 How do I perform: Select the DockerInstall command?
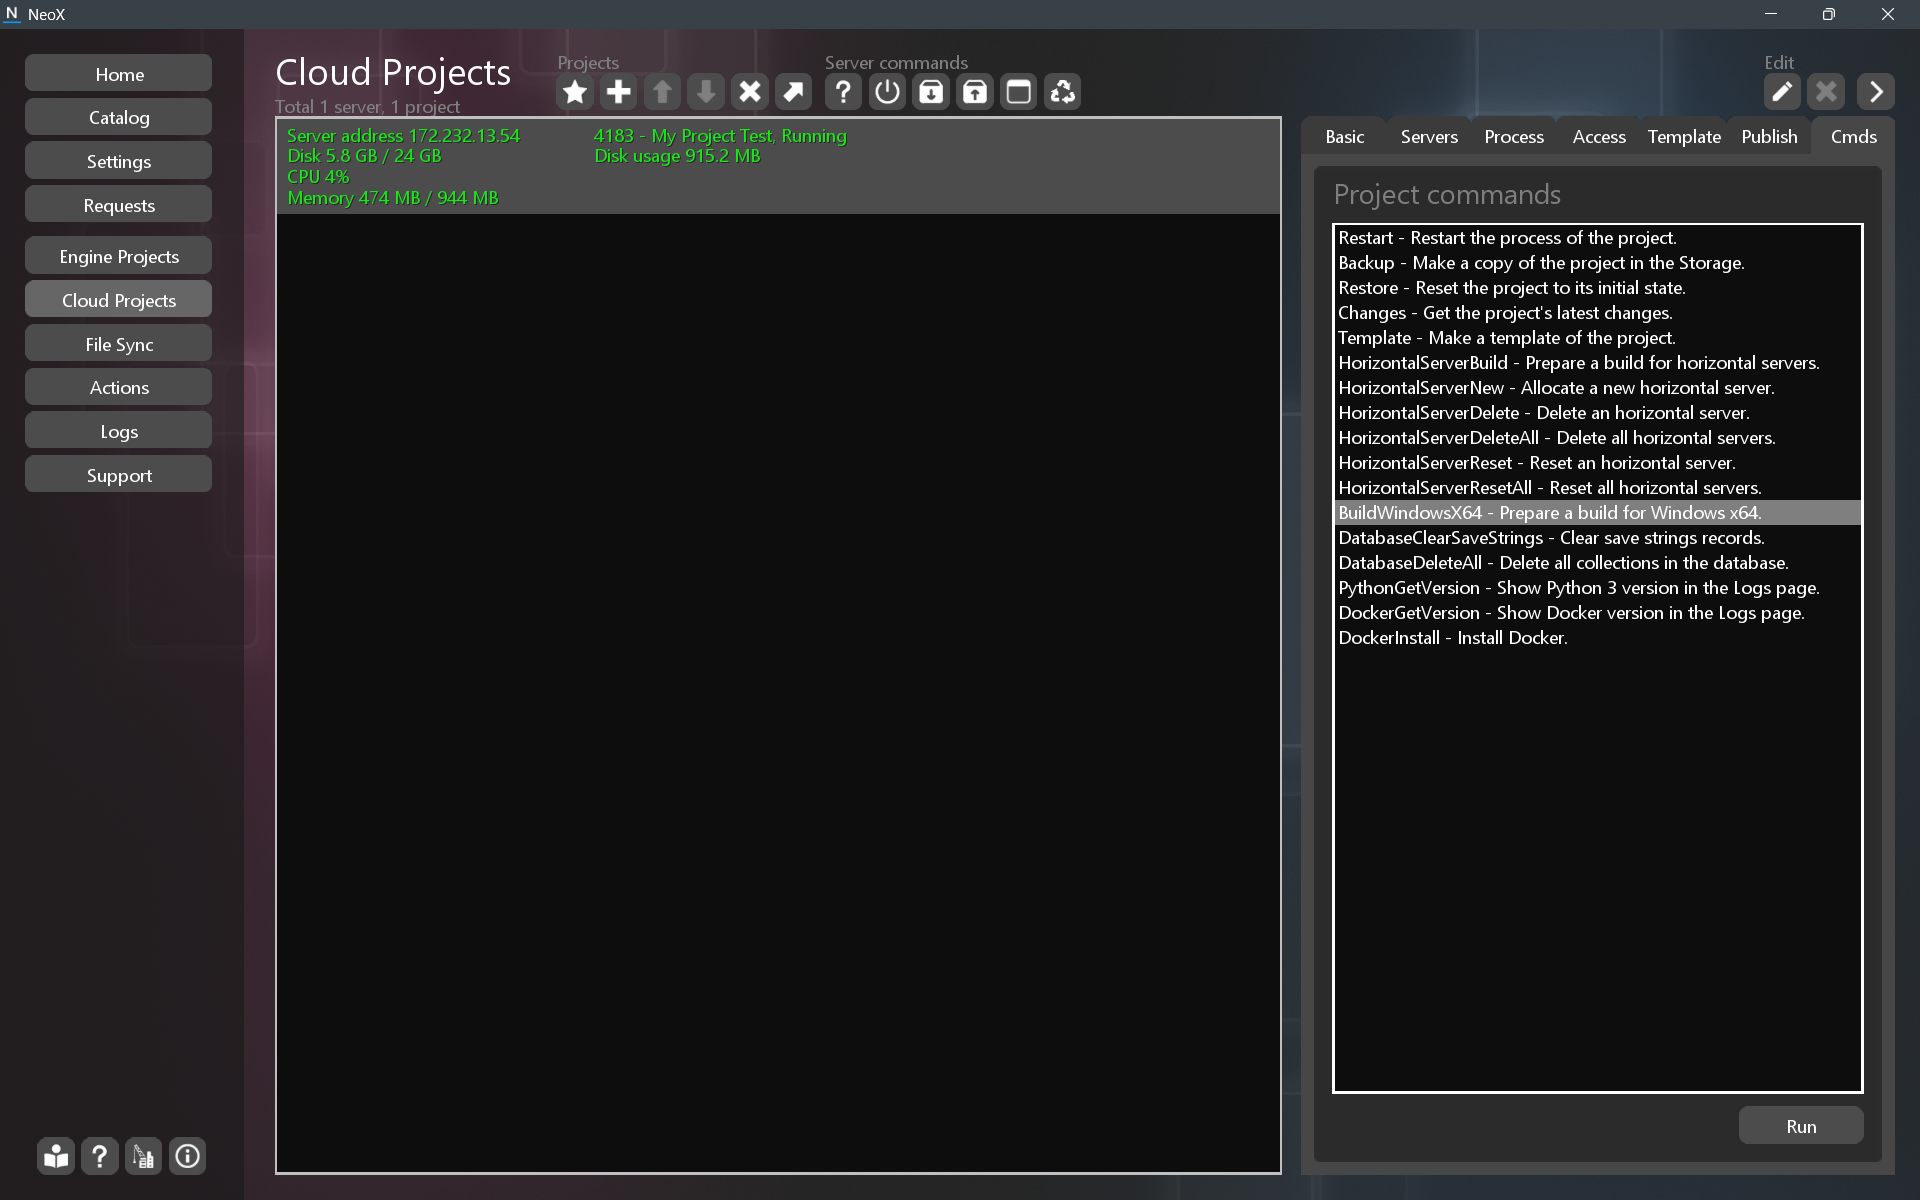coord(1452,638)
